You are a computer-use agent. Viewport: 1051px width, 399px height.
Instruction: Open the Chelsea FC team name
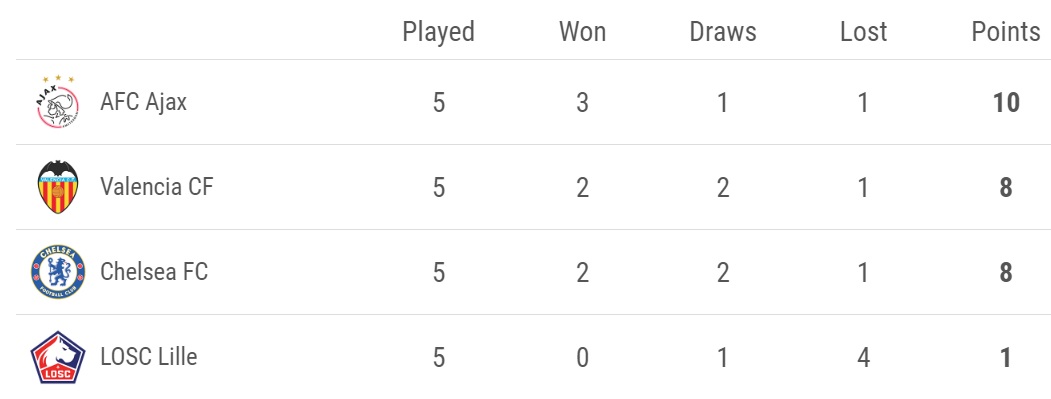pos(154,272)
